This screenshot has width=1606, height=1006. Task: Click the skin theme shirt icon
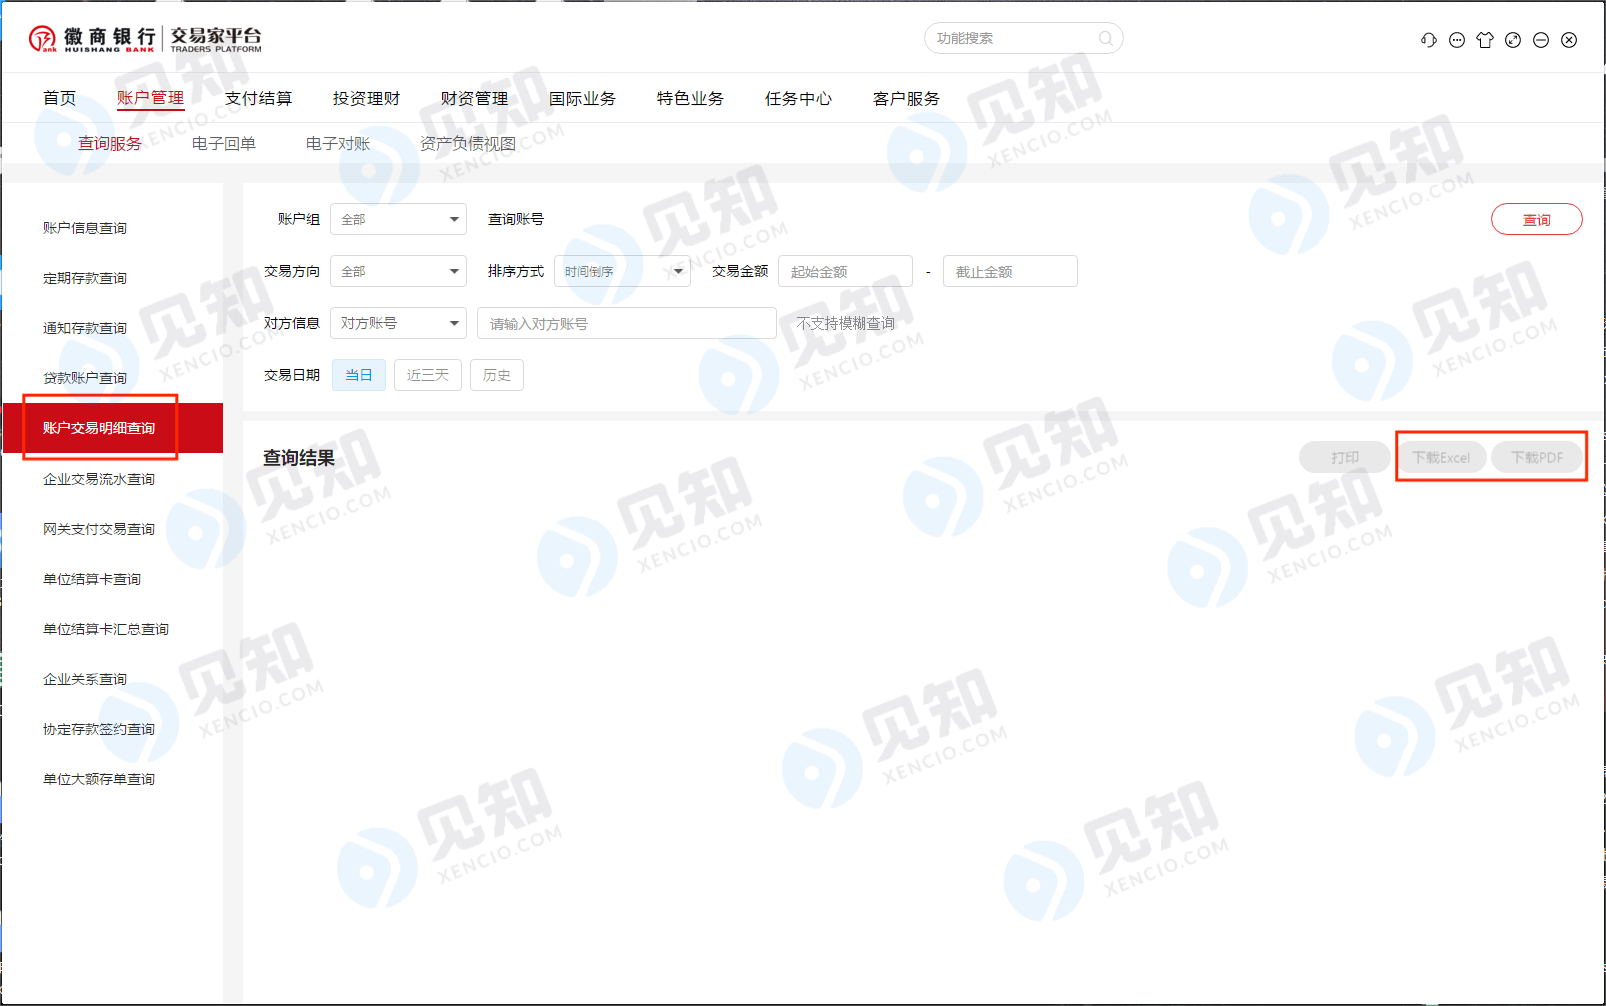pyautogui.click(x=1485, y=40)
